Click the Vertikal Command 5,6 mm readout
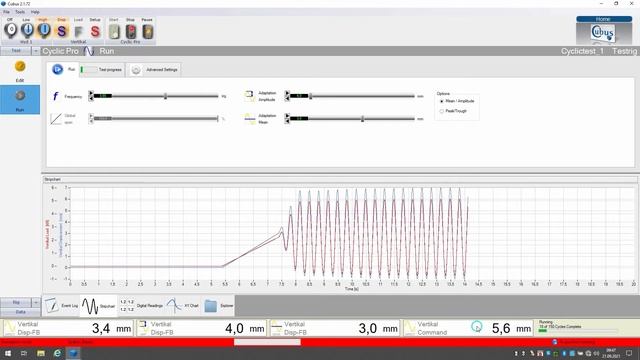 point(468,328)
